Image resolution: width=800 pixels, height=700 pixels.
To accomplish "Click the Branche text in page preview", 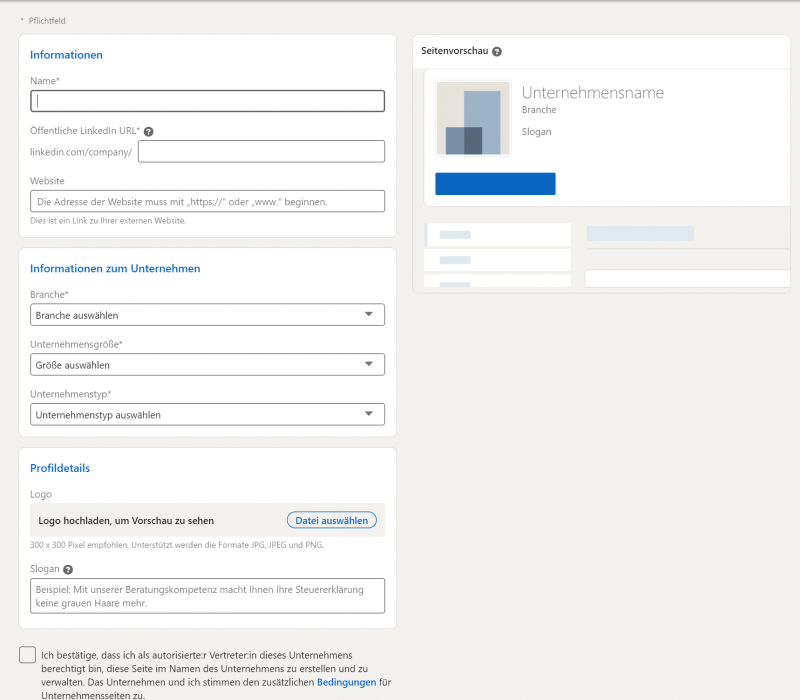I will [x=539, y=110].
